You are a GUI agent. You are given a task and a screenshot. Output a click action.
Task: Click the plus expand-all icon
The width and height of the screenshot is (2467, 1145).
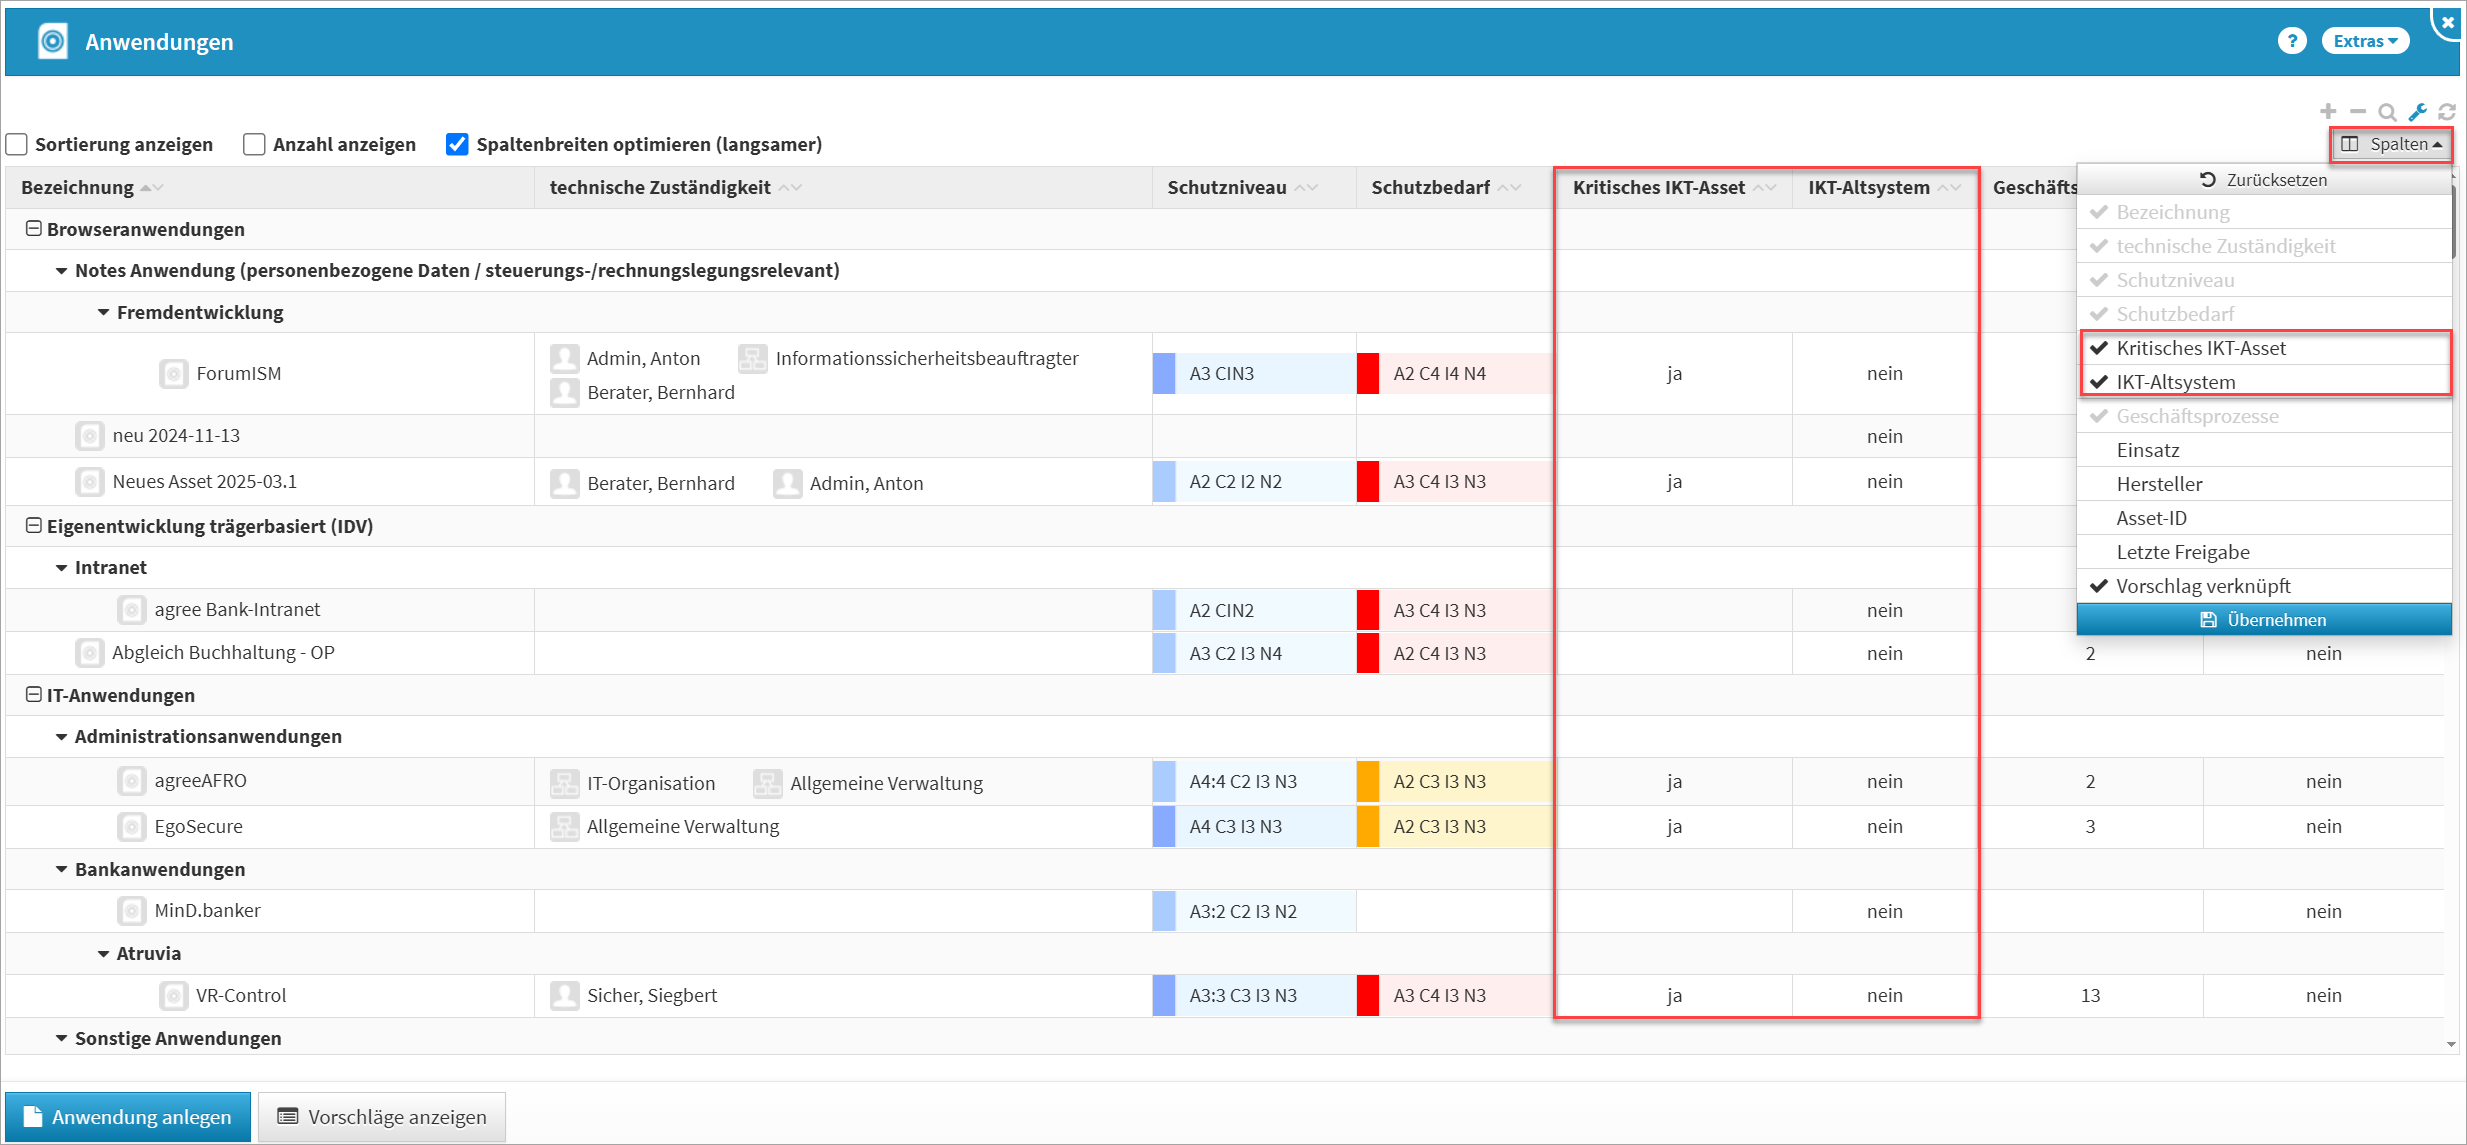(2328, 112)
